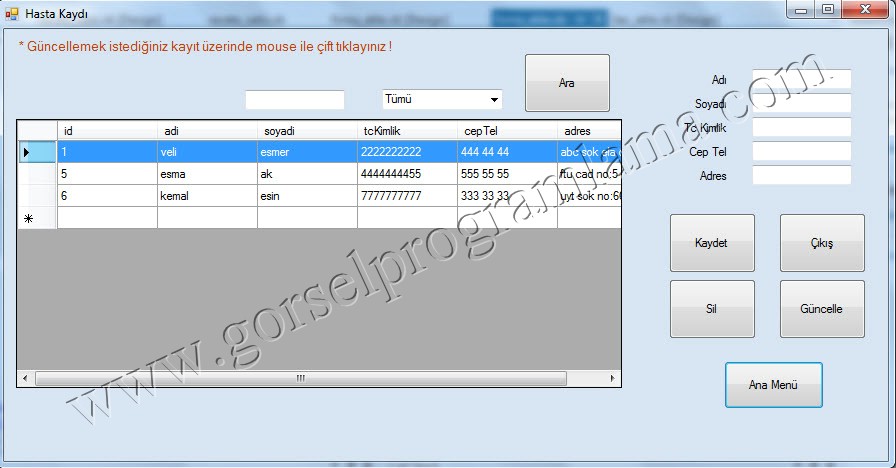
Task: Click the Sil delete button
Action: (x=712, y=309)
